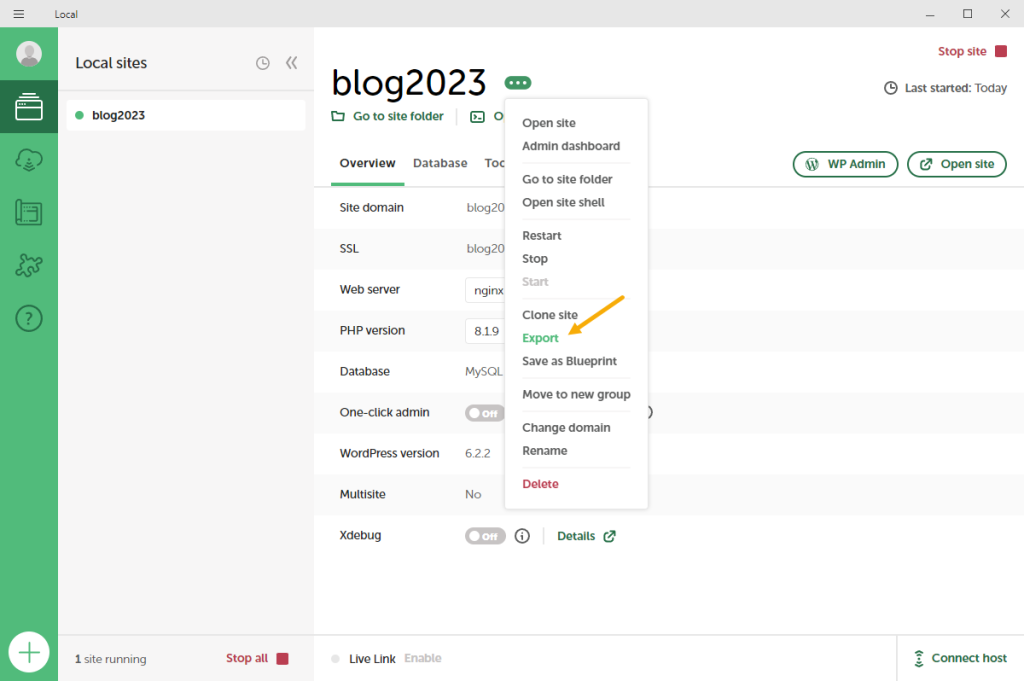Image resolution: width=1024 pixels, height=681 pixels.
Task: Open the Blueprints sidebar icon
Action: 29,213
